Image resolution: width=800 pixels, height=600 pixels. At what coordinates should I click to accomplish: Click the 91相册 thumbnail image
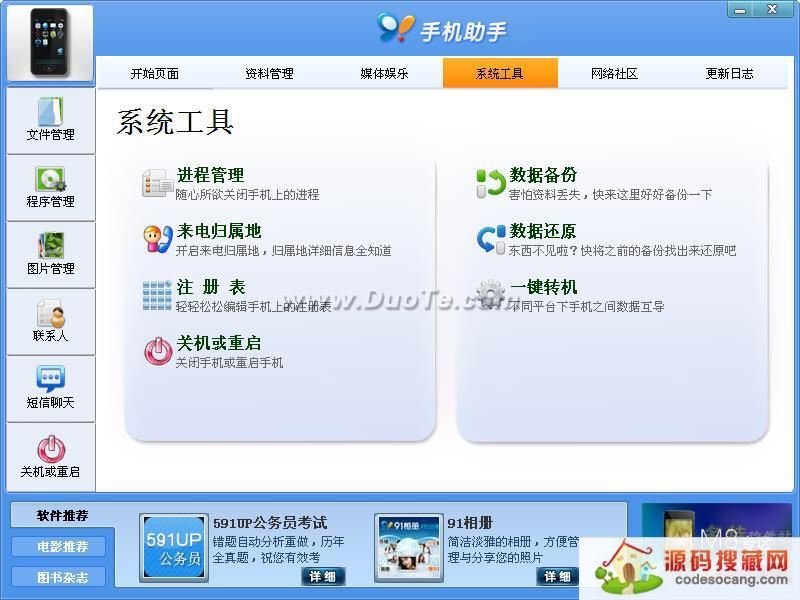pyautogui.click(x=408, y=547)
